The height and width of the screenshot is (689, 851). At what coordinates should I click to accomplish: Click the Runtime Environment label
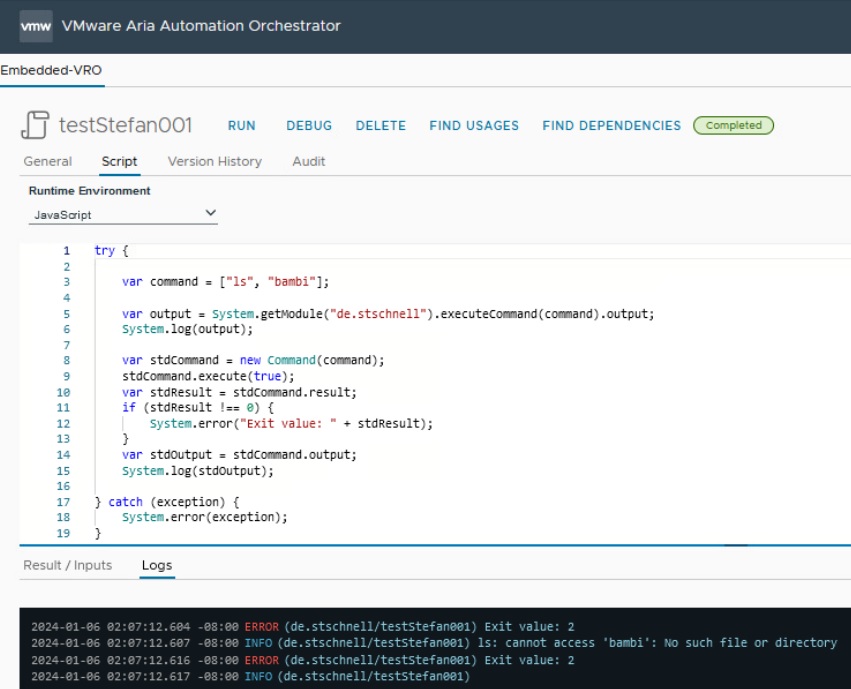pos(90,191)
